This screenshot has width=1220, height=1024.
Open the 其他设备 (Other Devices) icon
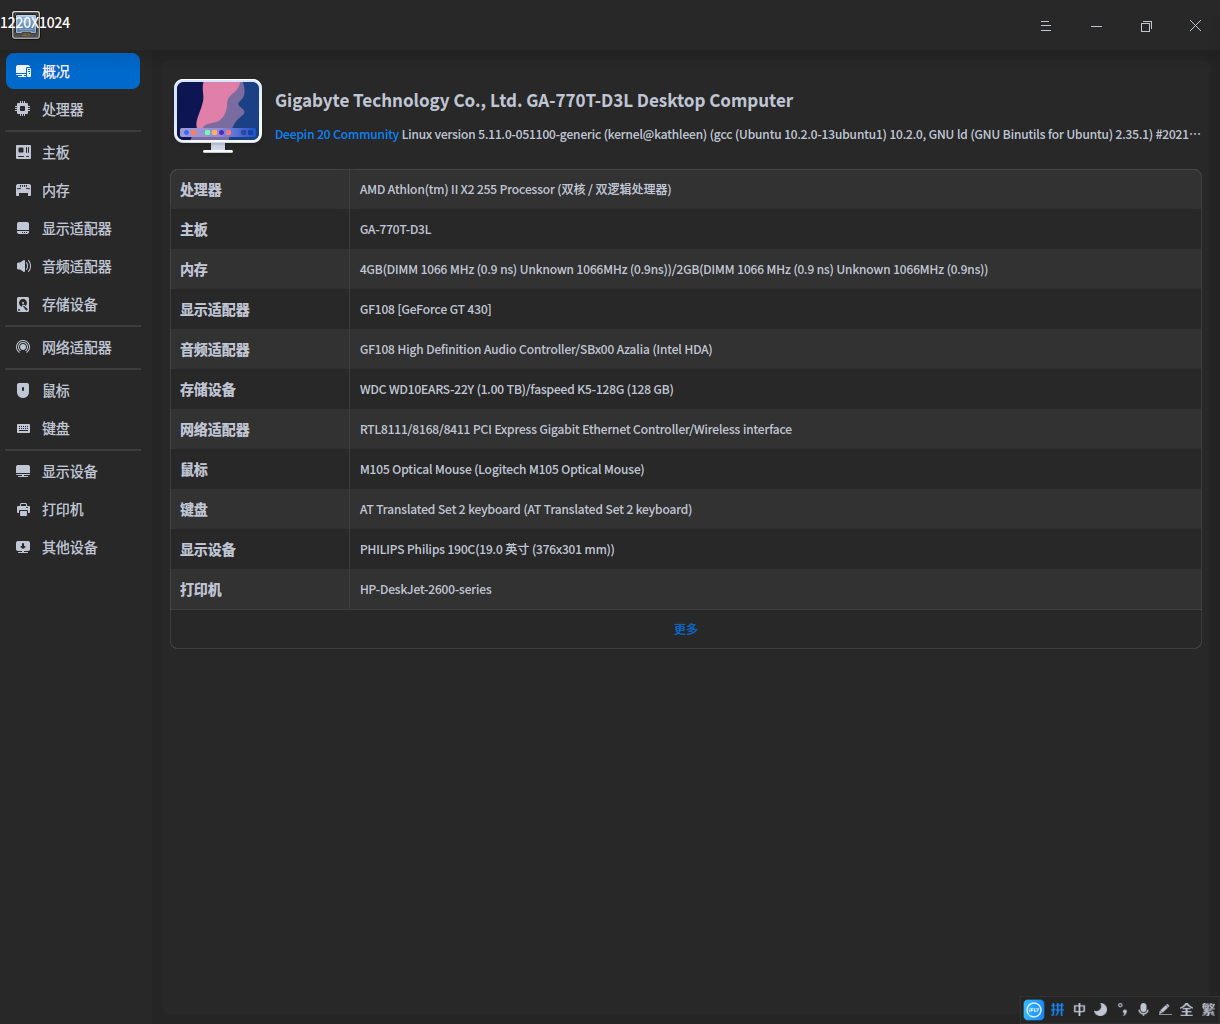[x=22, y=547]
